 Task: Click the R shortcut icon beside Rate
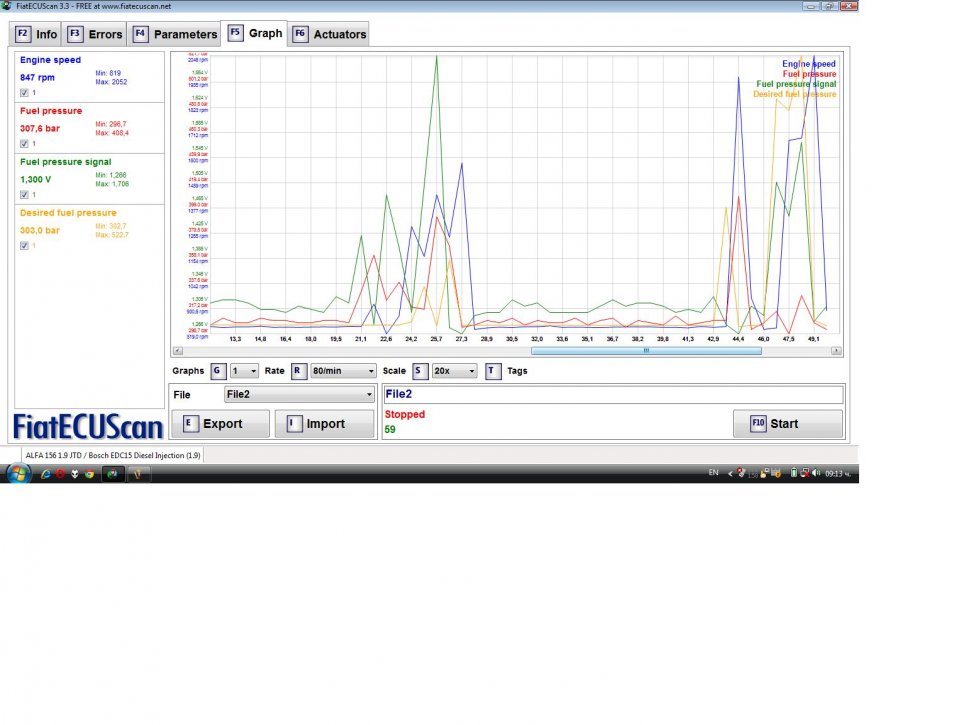297,371
